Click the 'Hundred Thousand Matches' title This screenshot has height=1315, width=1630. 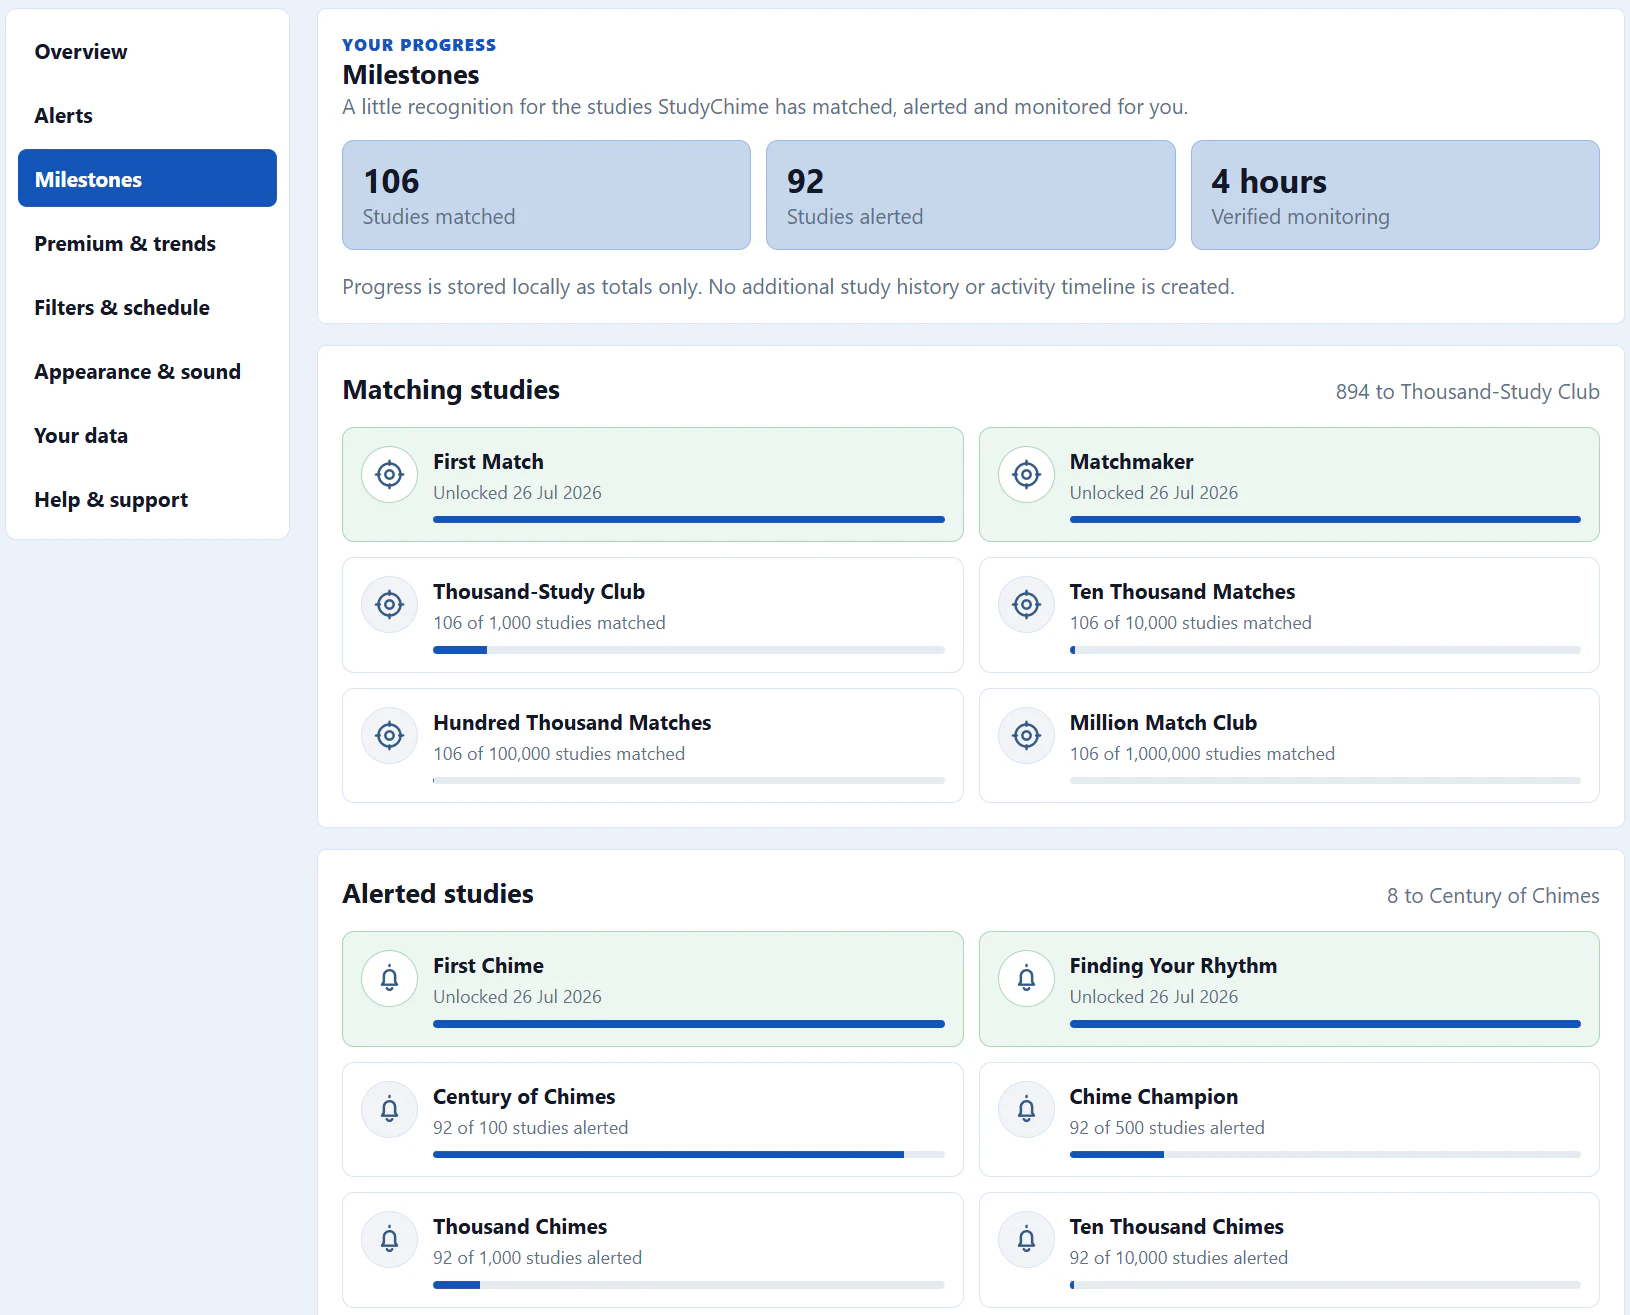pos(572,722)
